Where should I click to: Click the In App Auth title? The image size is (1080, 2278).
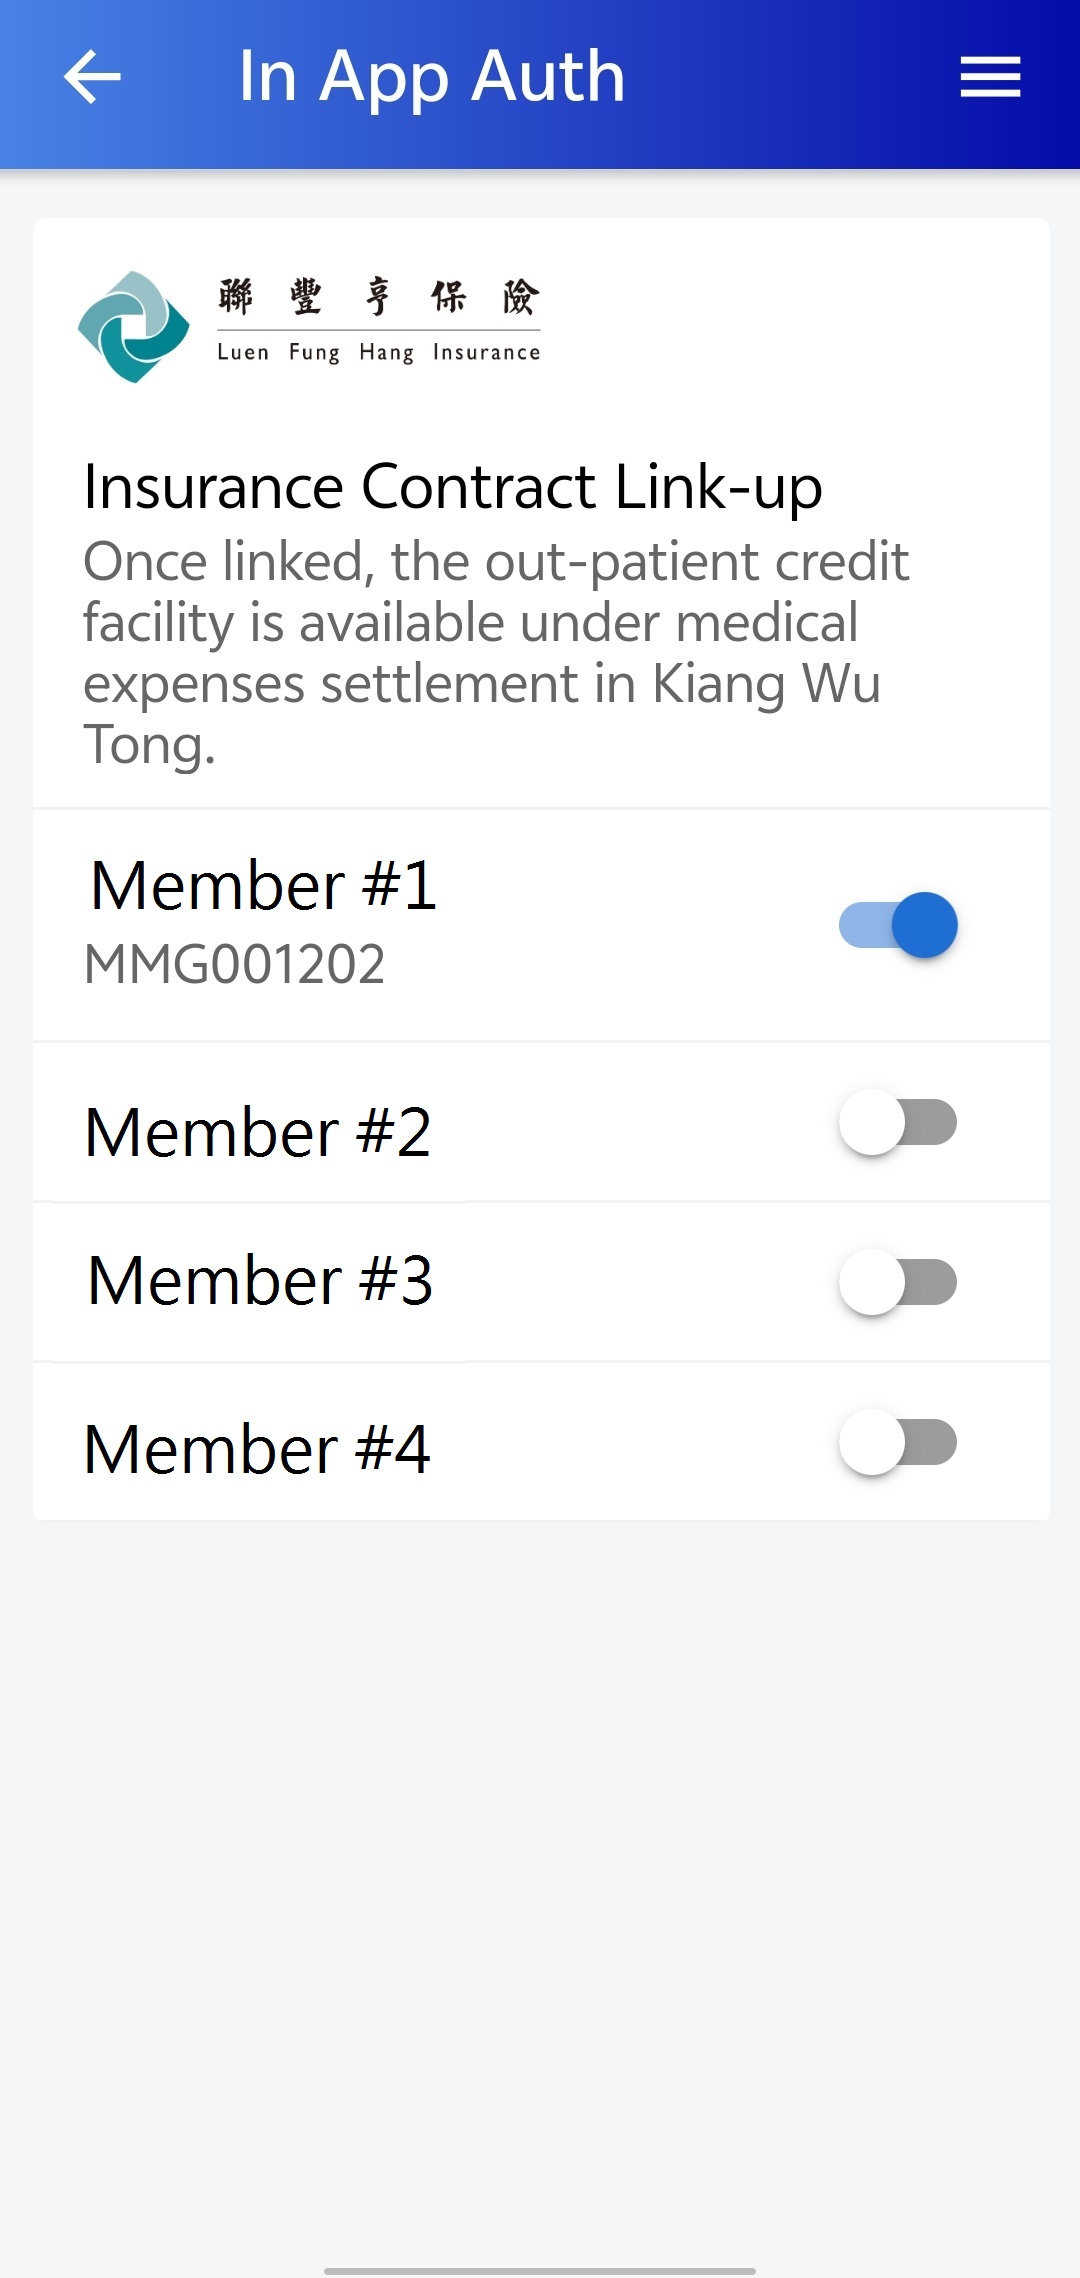432,77
